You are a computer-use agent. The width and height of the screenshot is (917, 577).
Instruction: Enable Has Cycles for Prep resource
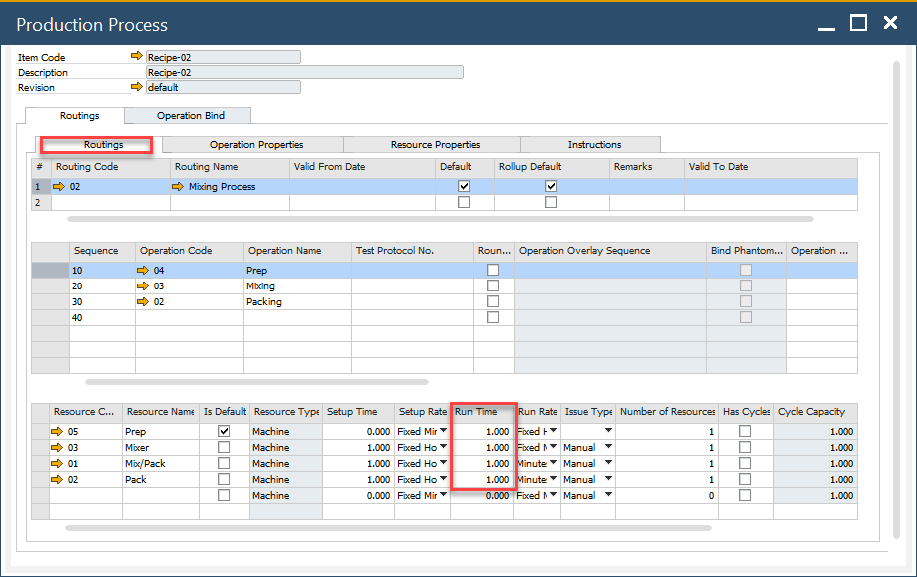(x=744, y=432)
